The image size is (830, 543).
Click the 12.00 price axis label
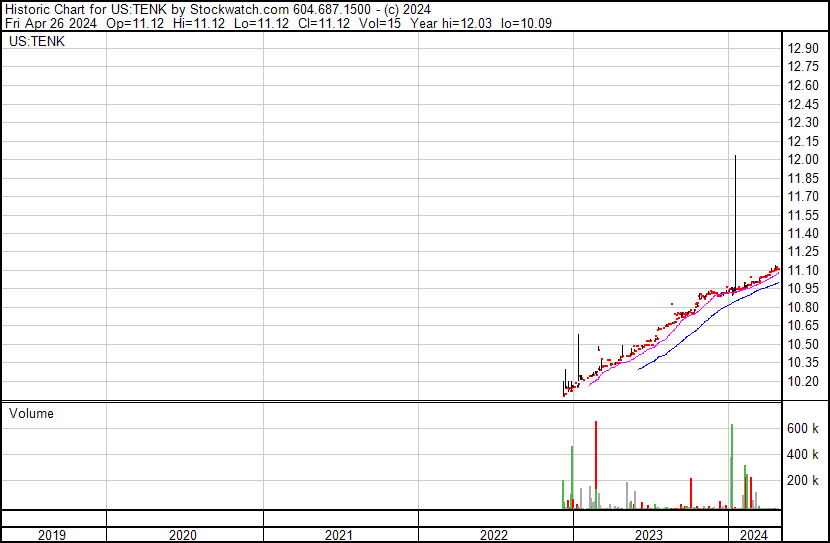click(x=804, y=160)
